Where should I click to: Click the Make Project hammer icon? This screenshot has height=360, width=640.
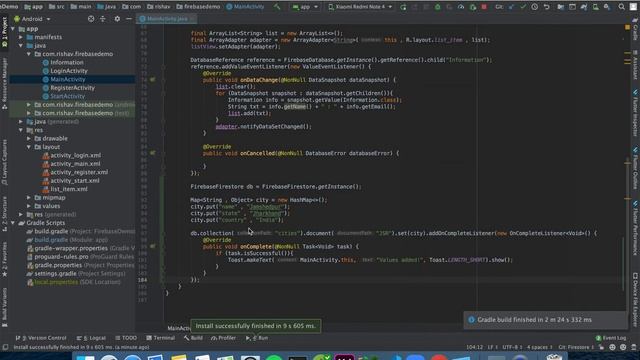pyautogui.click(x=277, y=7)
